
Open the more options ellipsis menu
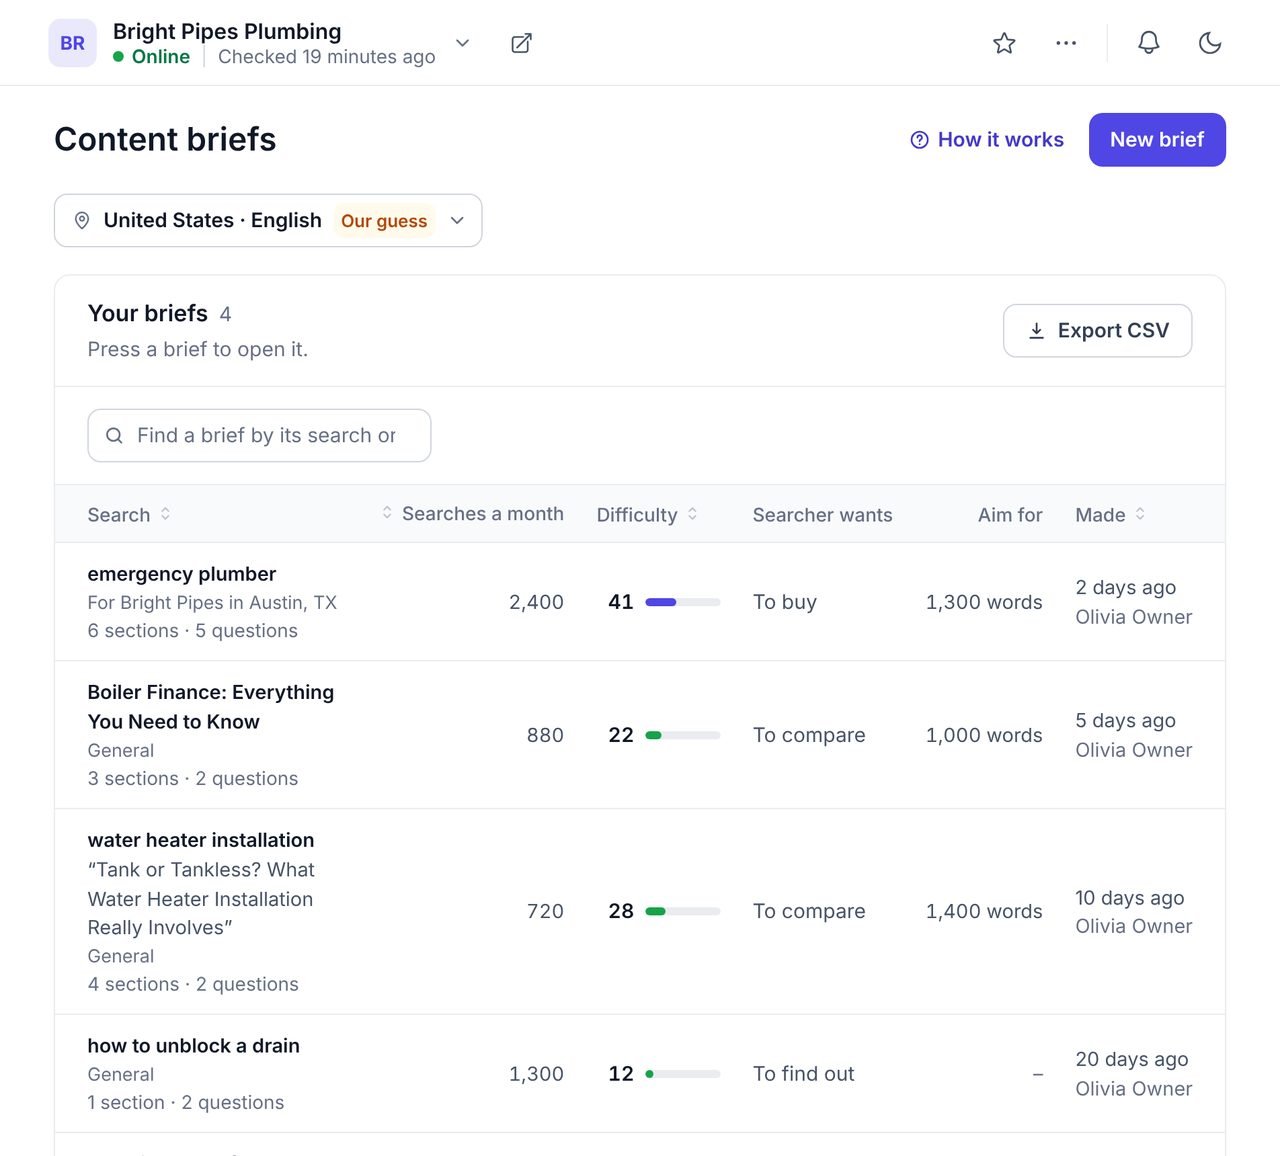[1066, 43]
